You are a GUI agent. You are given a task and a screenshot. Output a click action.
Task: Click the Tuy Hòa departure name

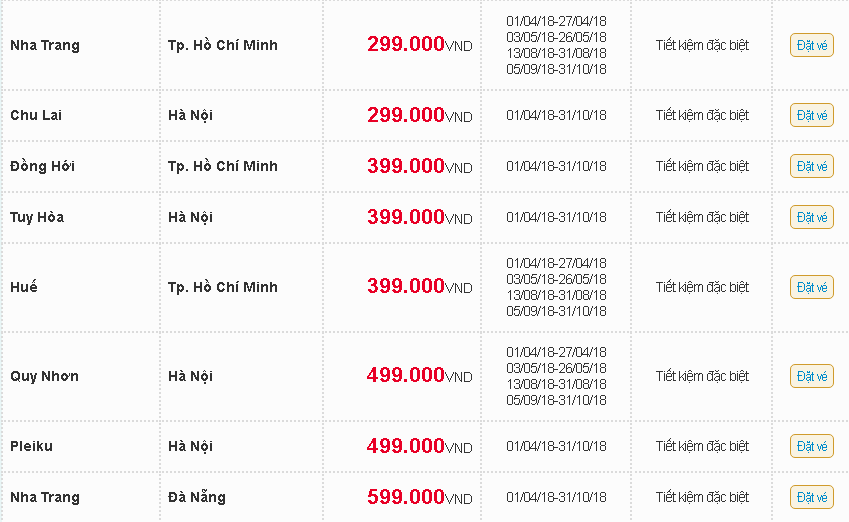[x=37, y=217]
